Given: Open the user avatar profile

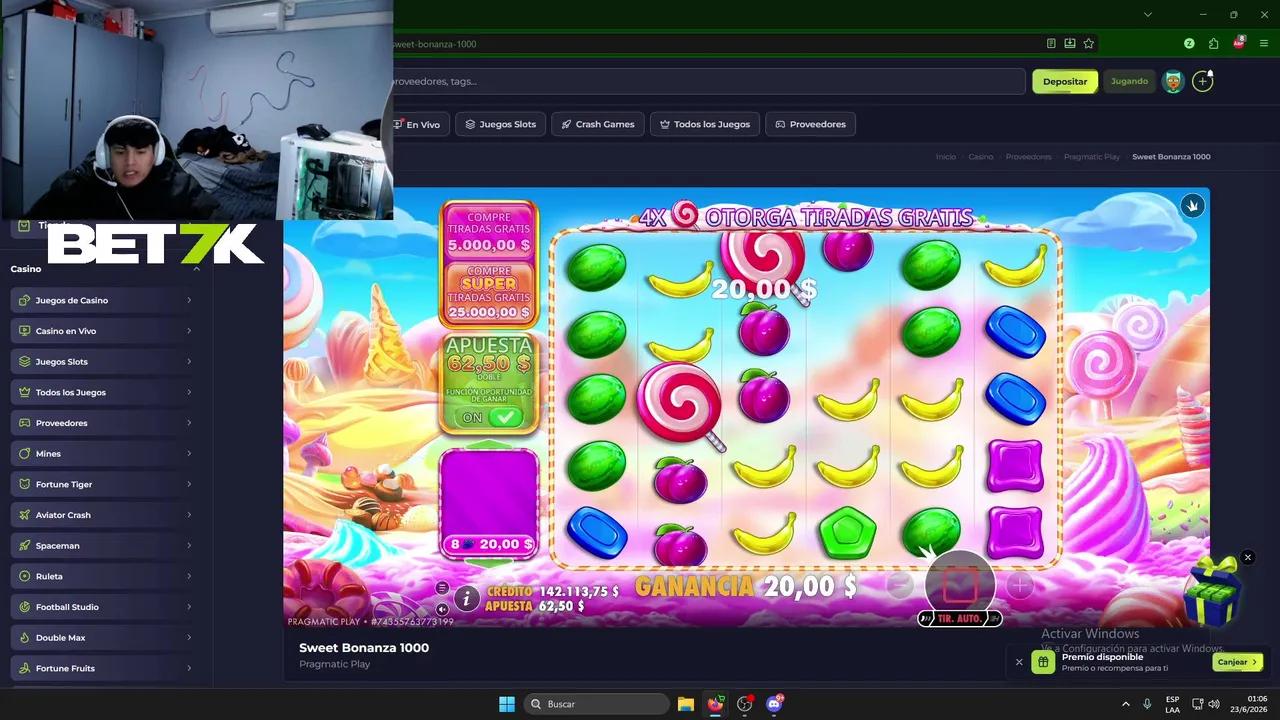Looking at the screenshot, I should pos(1173,82).
